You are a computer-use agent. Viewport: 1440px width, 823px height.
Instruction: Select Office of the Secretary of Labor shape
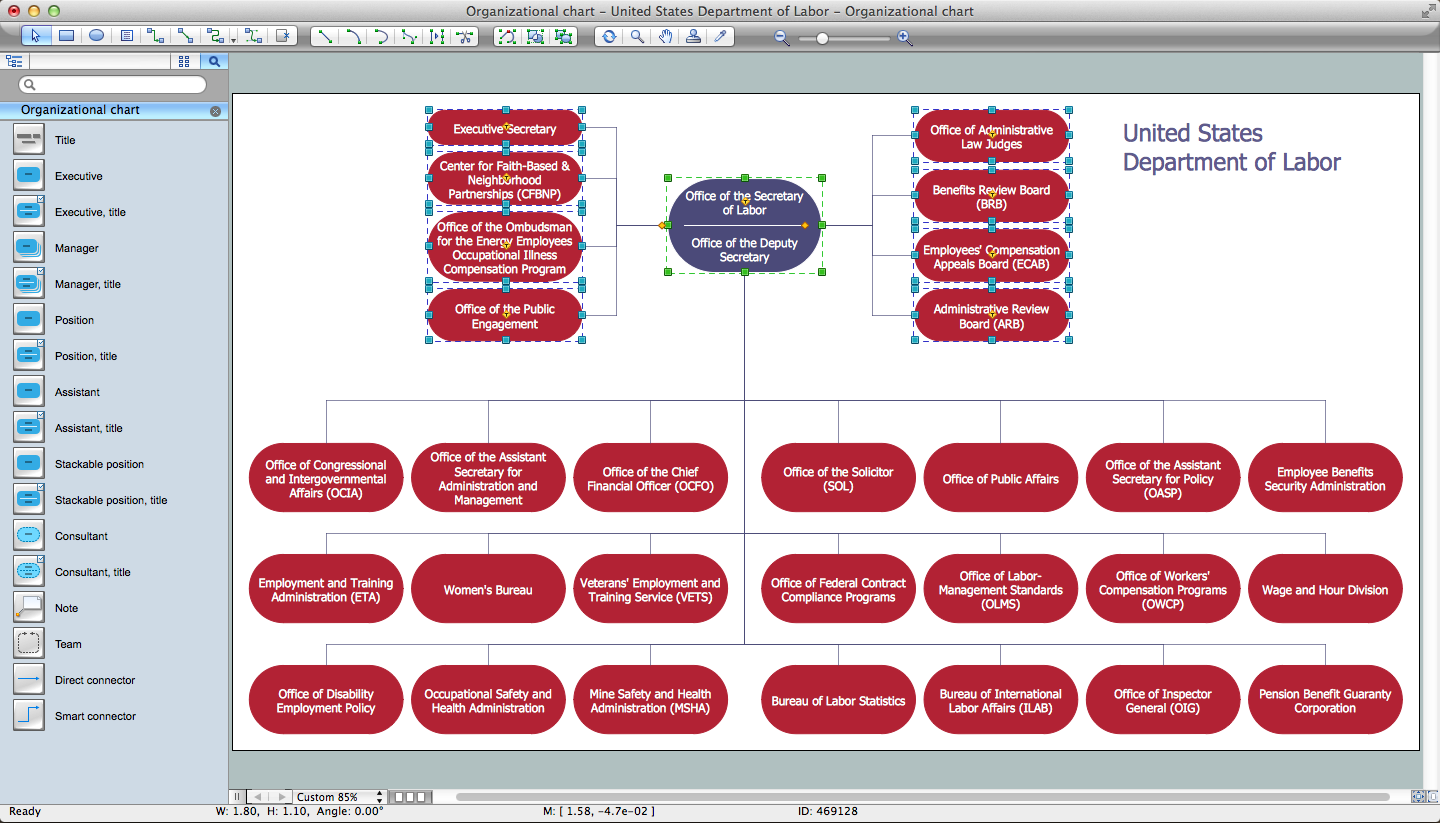[x=745, y=226]
